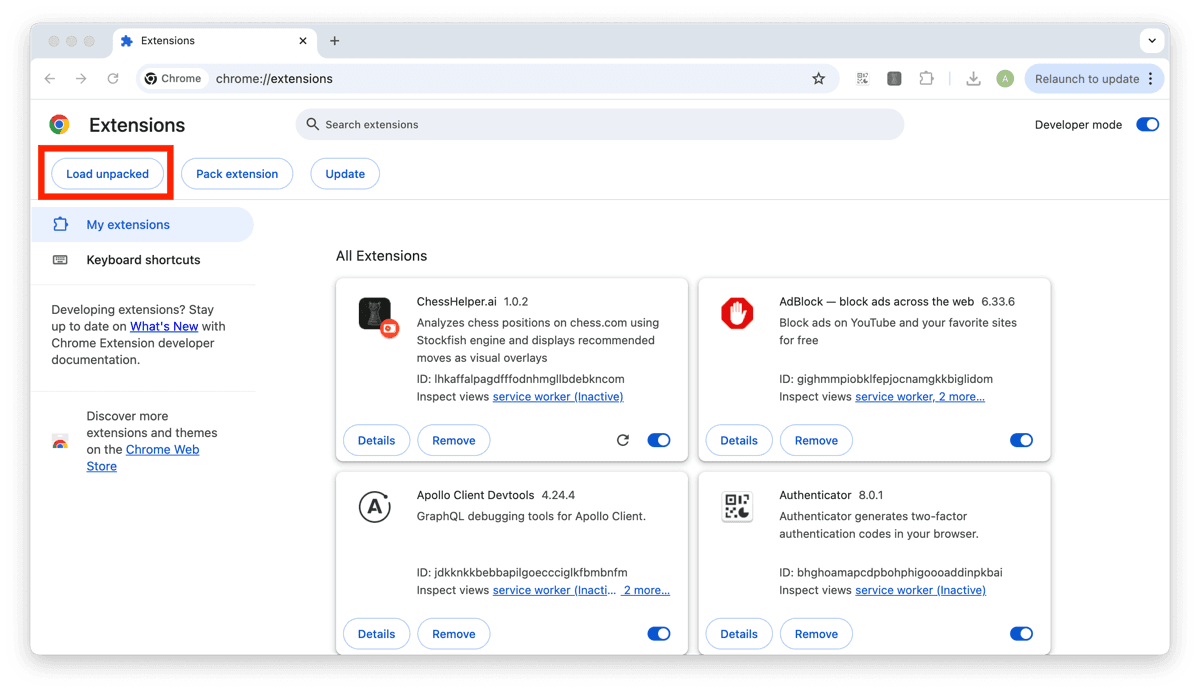
Task: Select Keyboard shortcuts in the sidebar
Action: point(143,260)
